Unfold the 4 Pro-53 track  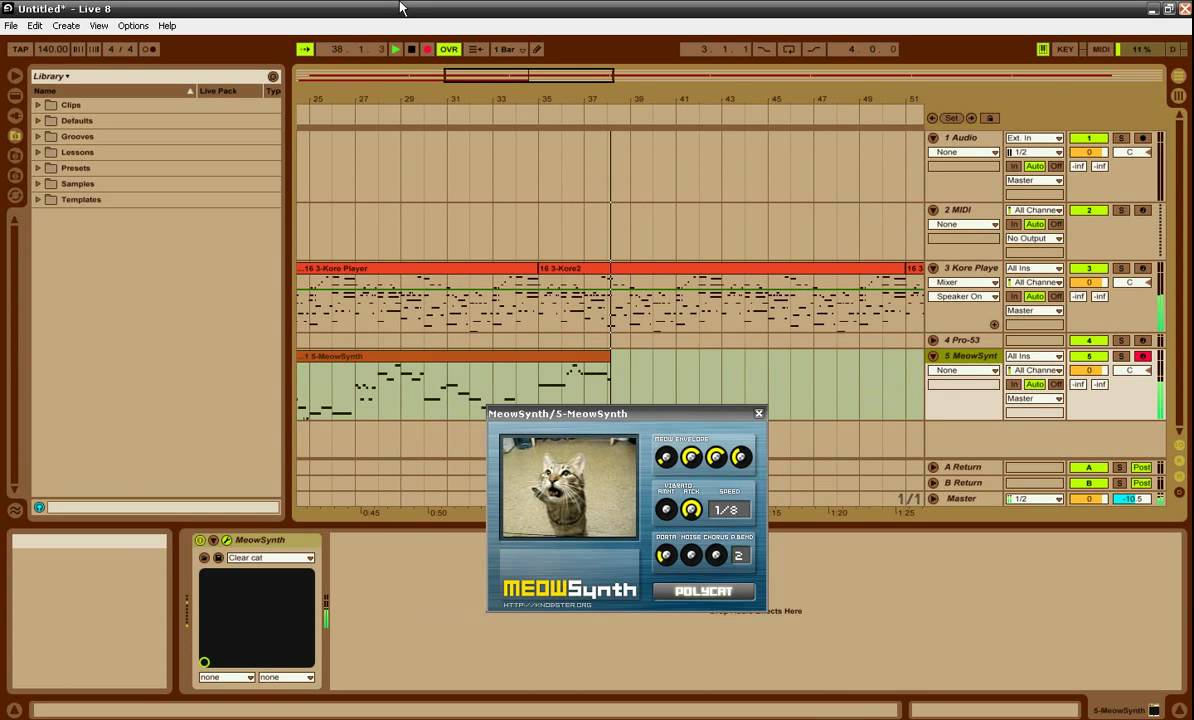tap(933, 340)
